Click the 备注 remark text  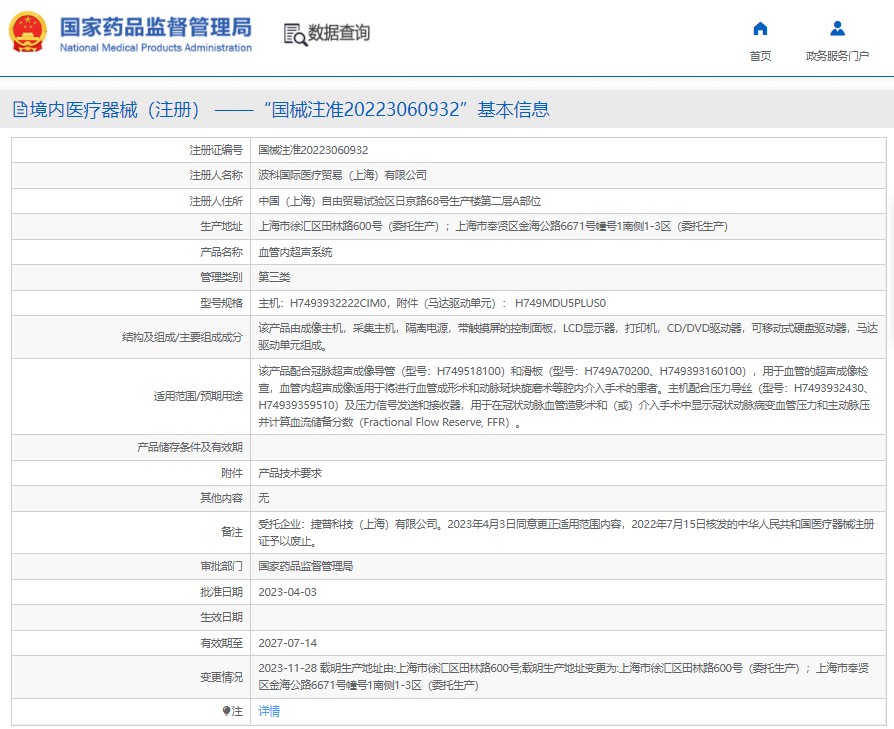[566, 532]
